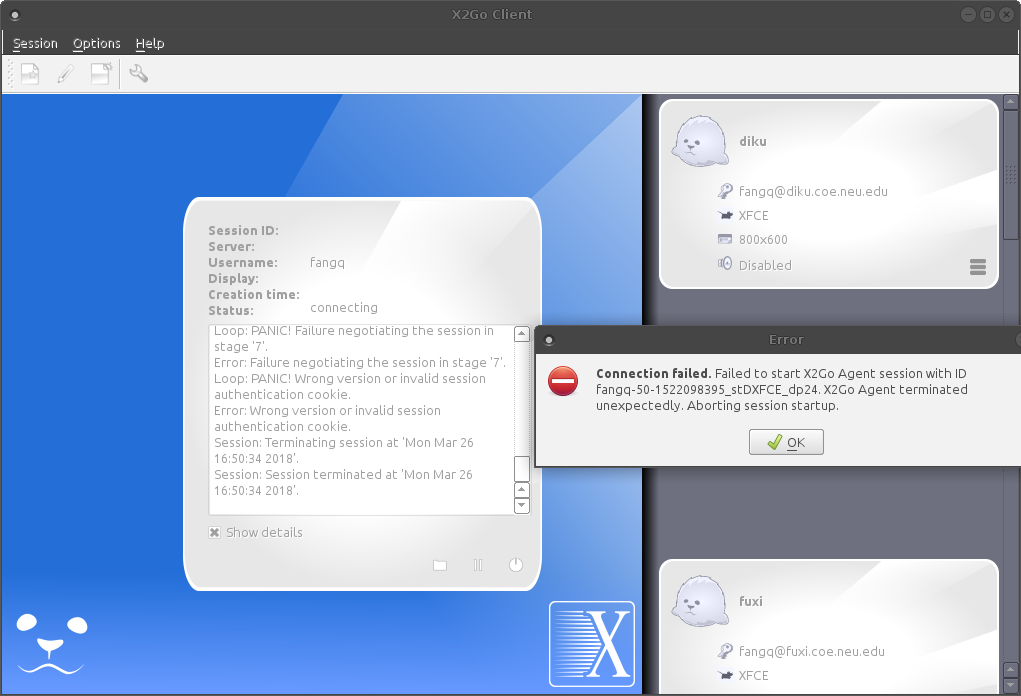Click the seal avatar on the fuxi card
The height and width of the screenshot is (696, 1021).
[699, 601]
